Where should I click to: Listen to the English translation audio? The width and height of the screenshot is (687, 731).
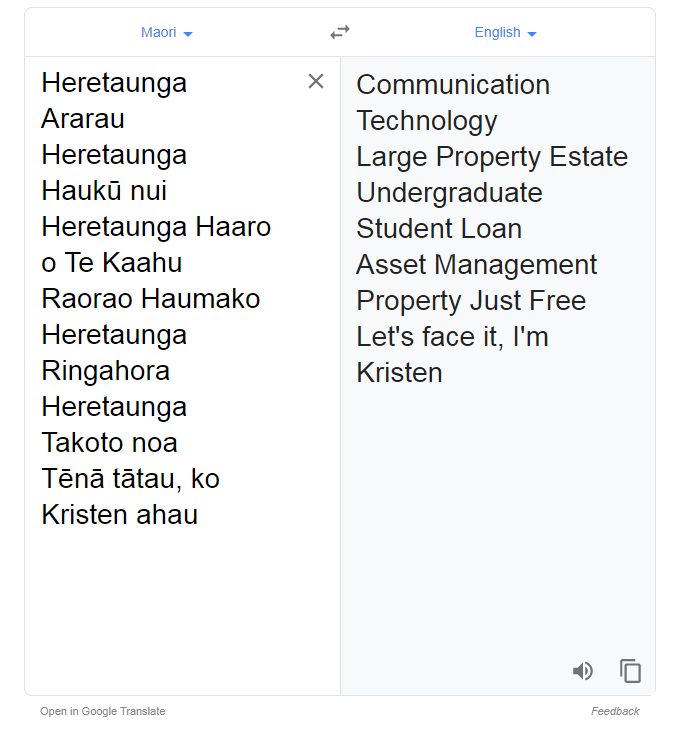(583, 671)
